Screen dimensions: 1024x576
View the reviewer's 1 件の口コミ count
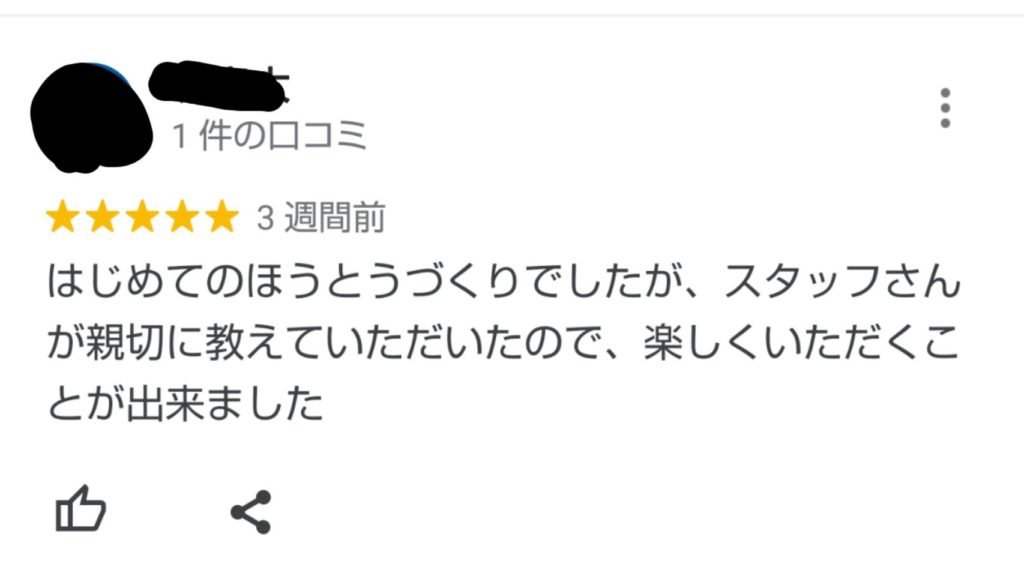pyautogui.click(x=269, y=135)
